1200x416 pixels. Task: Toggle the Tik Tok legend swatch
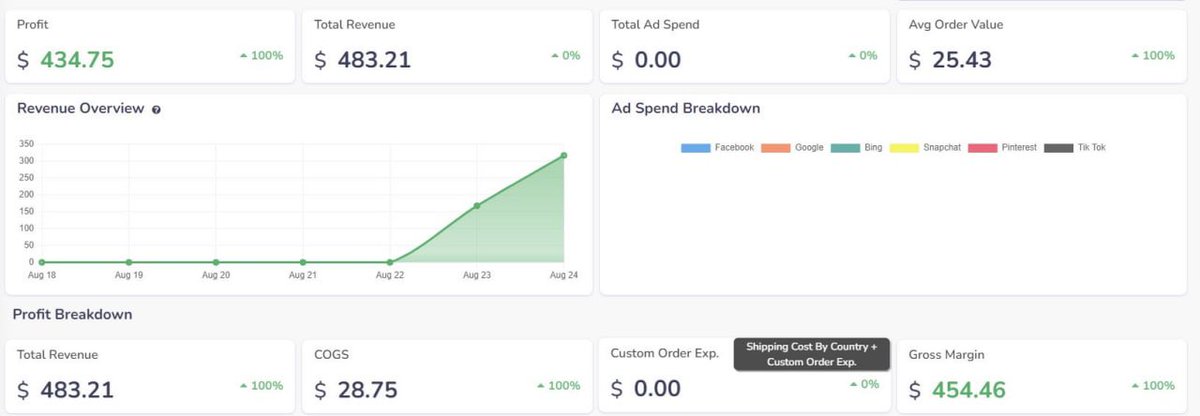(x=1059, y=148)
